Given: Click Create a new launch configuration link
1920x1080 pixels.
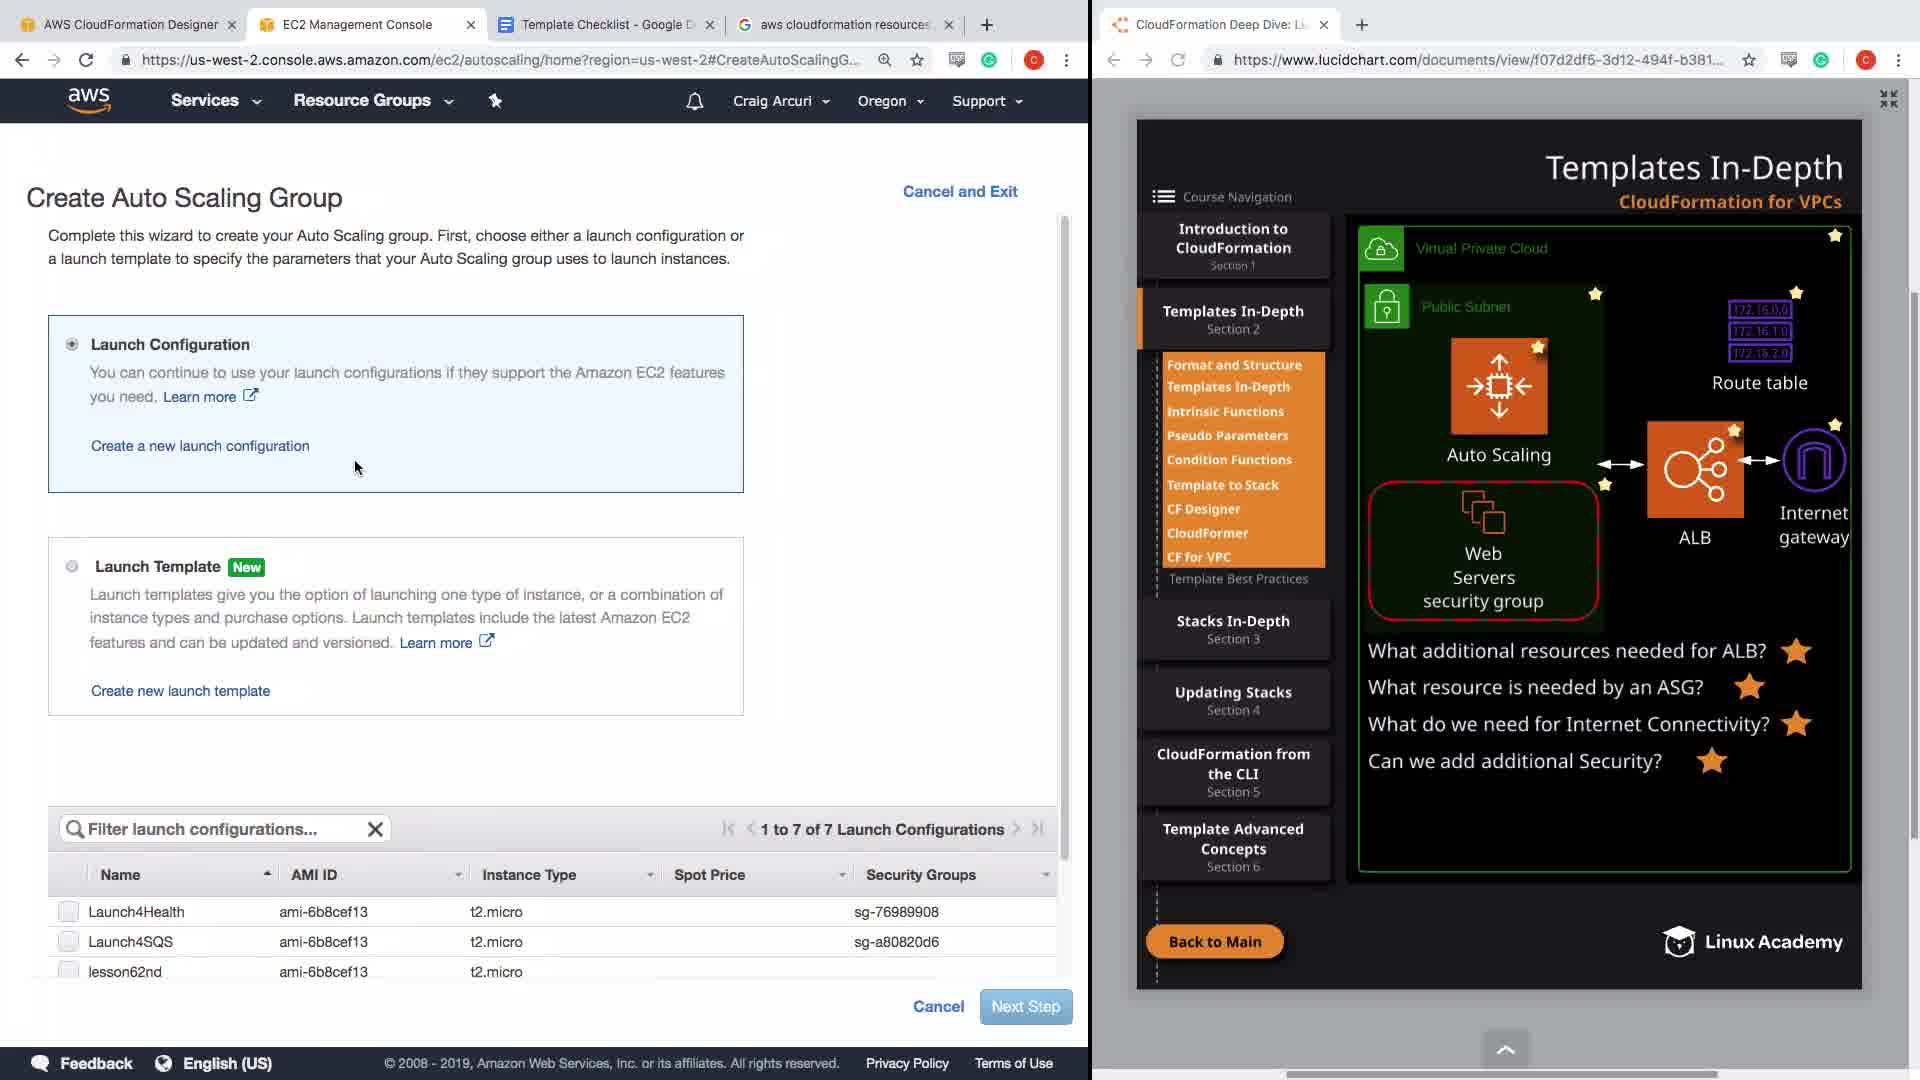Looking at the screenshot, I should click(x=200, y=446).
